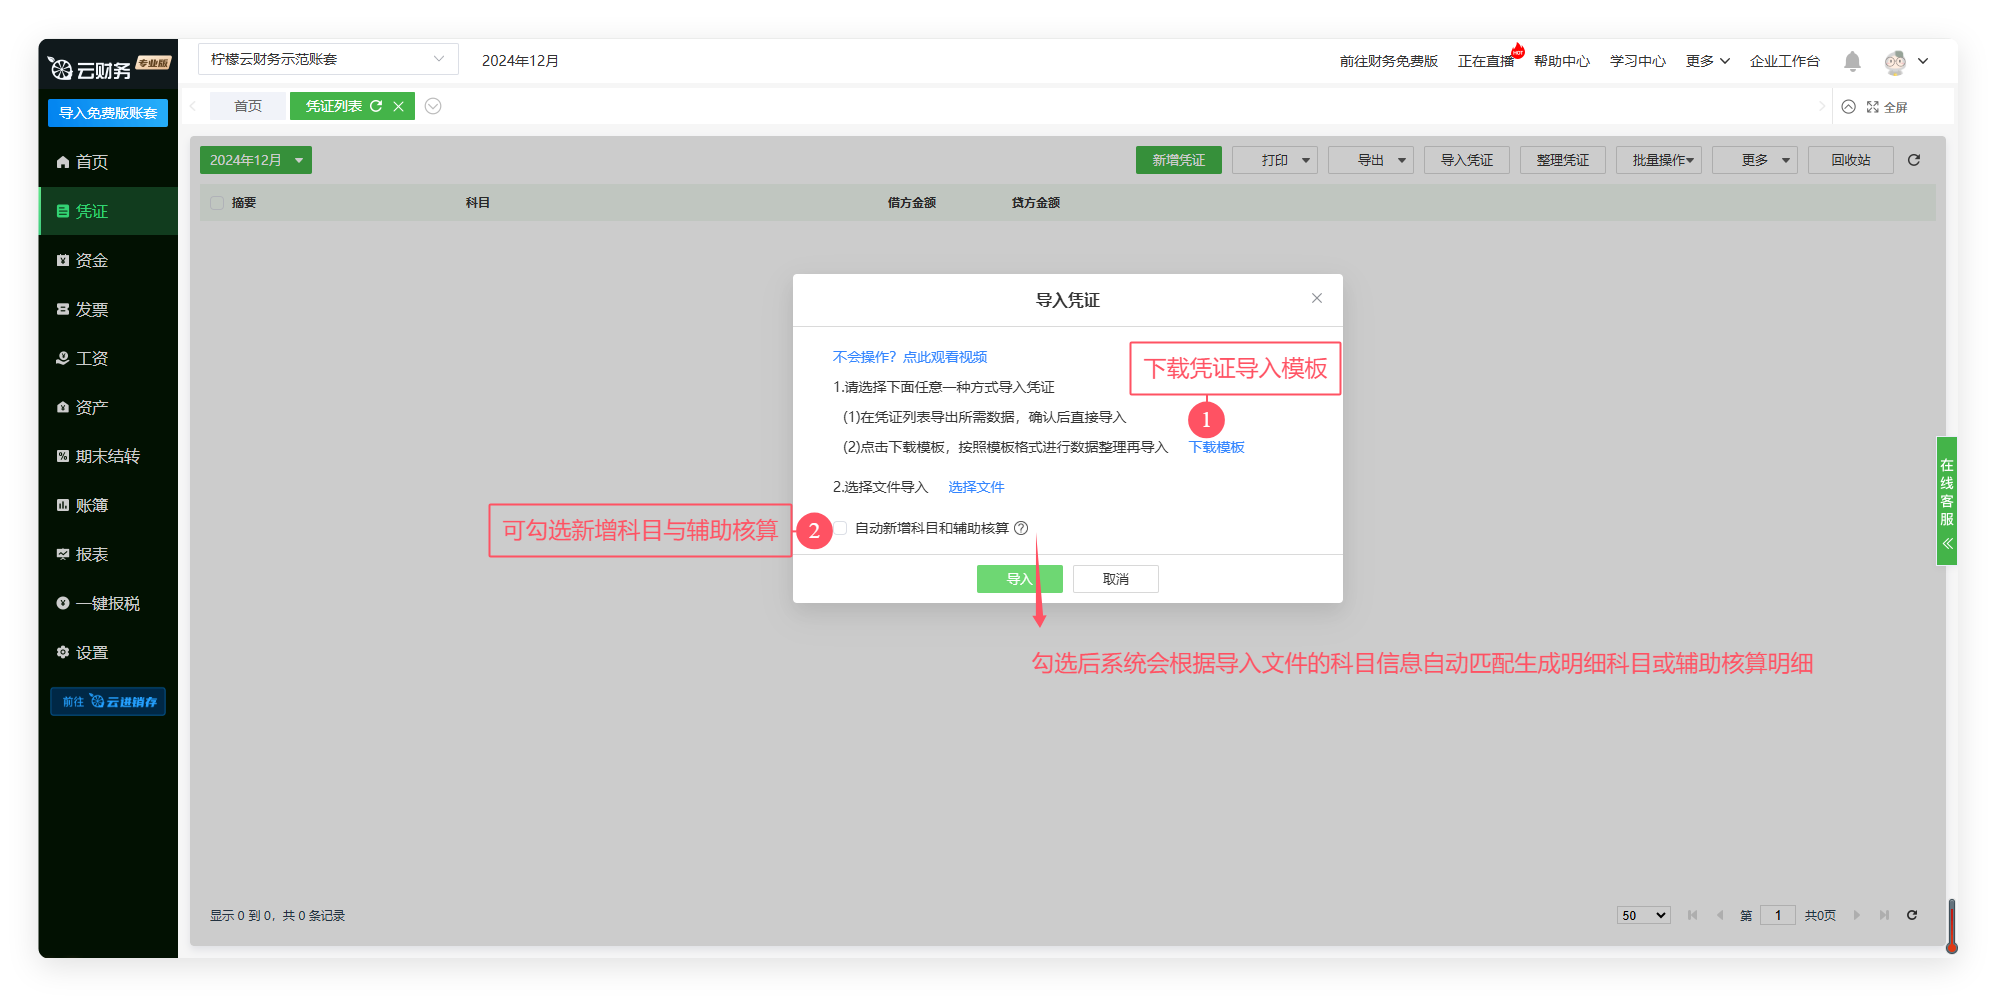Toggle the select-all checkbox beside 摘要
1996x996 pixels.
coord(217,203)
